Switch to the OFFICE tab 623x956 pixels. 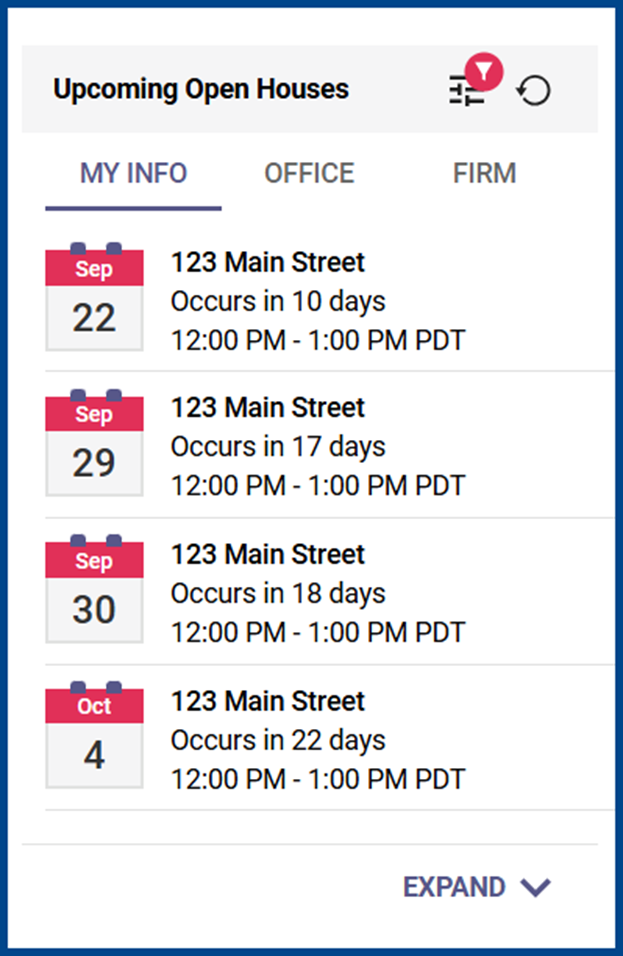click(x=309, y=173)
